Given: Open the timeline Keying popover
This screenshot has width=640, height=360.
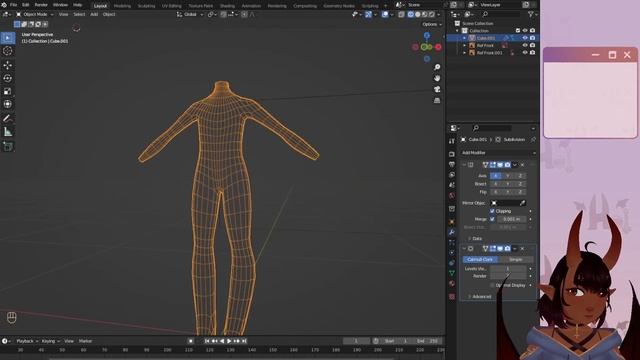Looking at the screenshot, I should point(51,341).
